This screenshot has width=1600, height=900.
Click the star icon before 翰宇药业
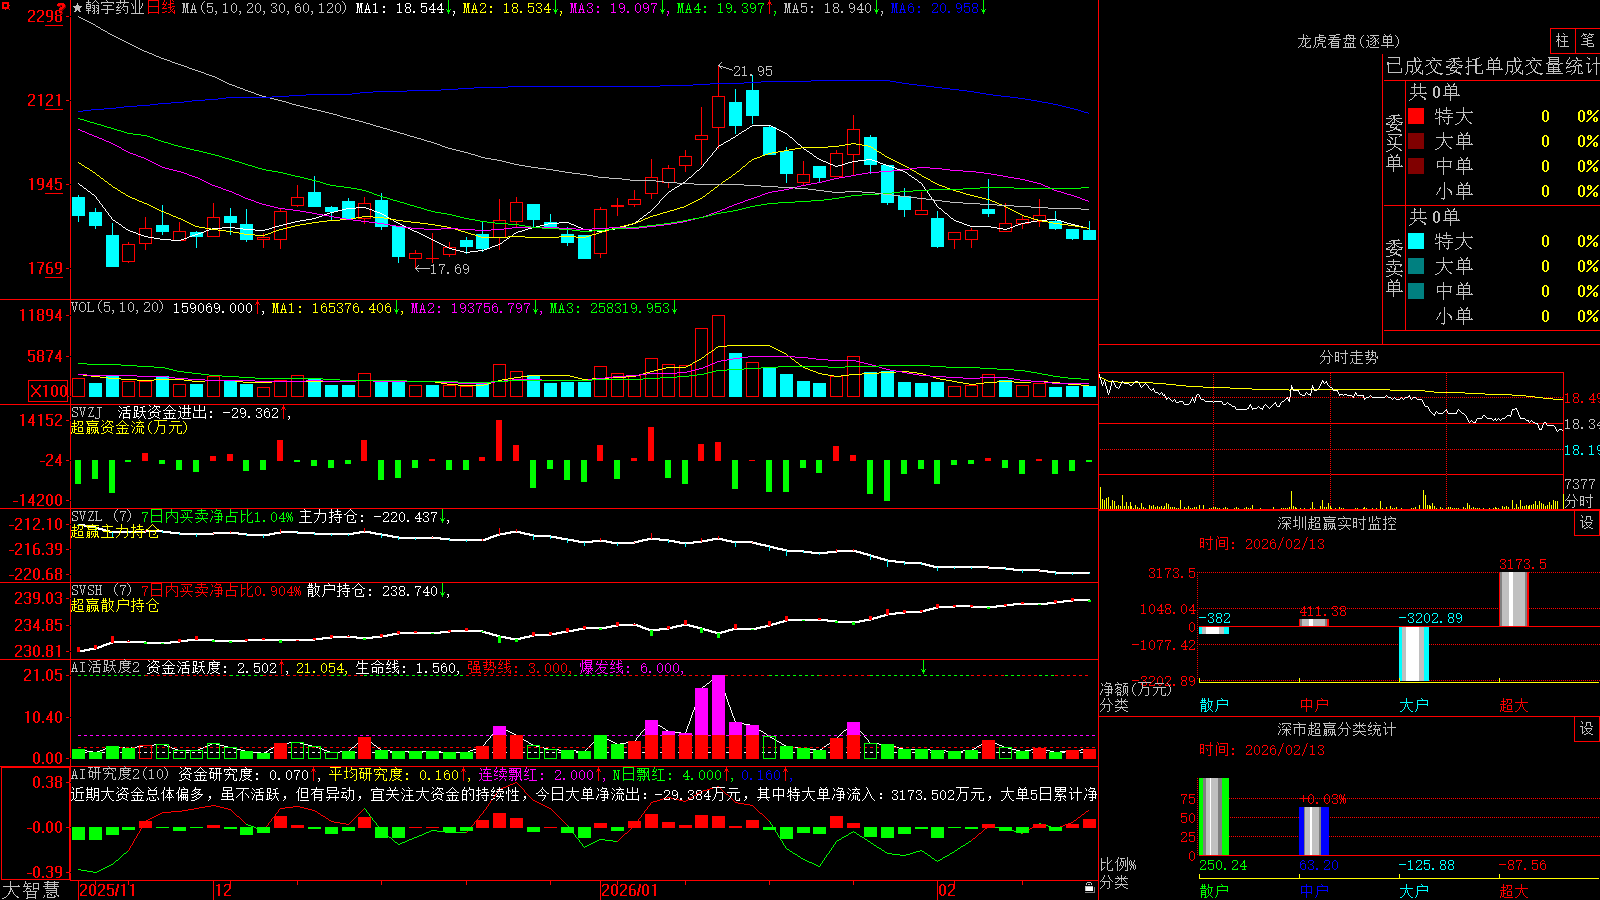[x=77, y=8]
